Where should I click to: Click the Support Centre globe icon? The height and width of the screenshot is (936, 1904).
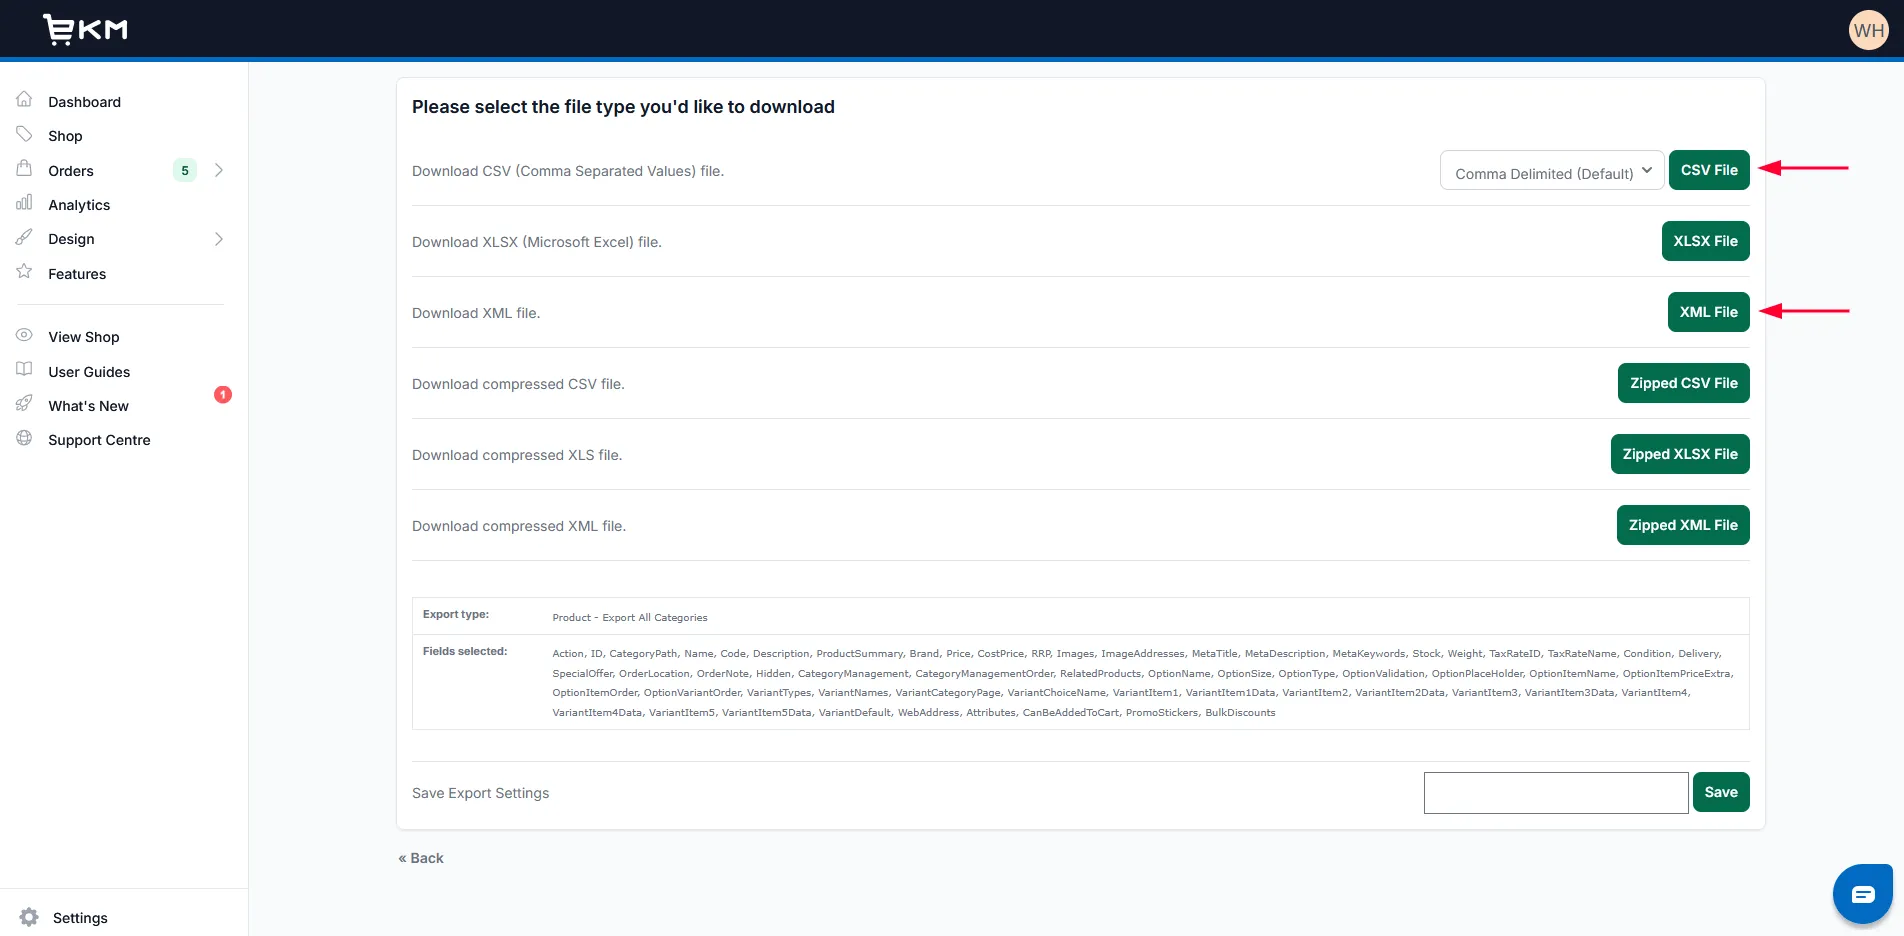[x=25, y=438]
